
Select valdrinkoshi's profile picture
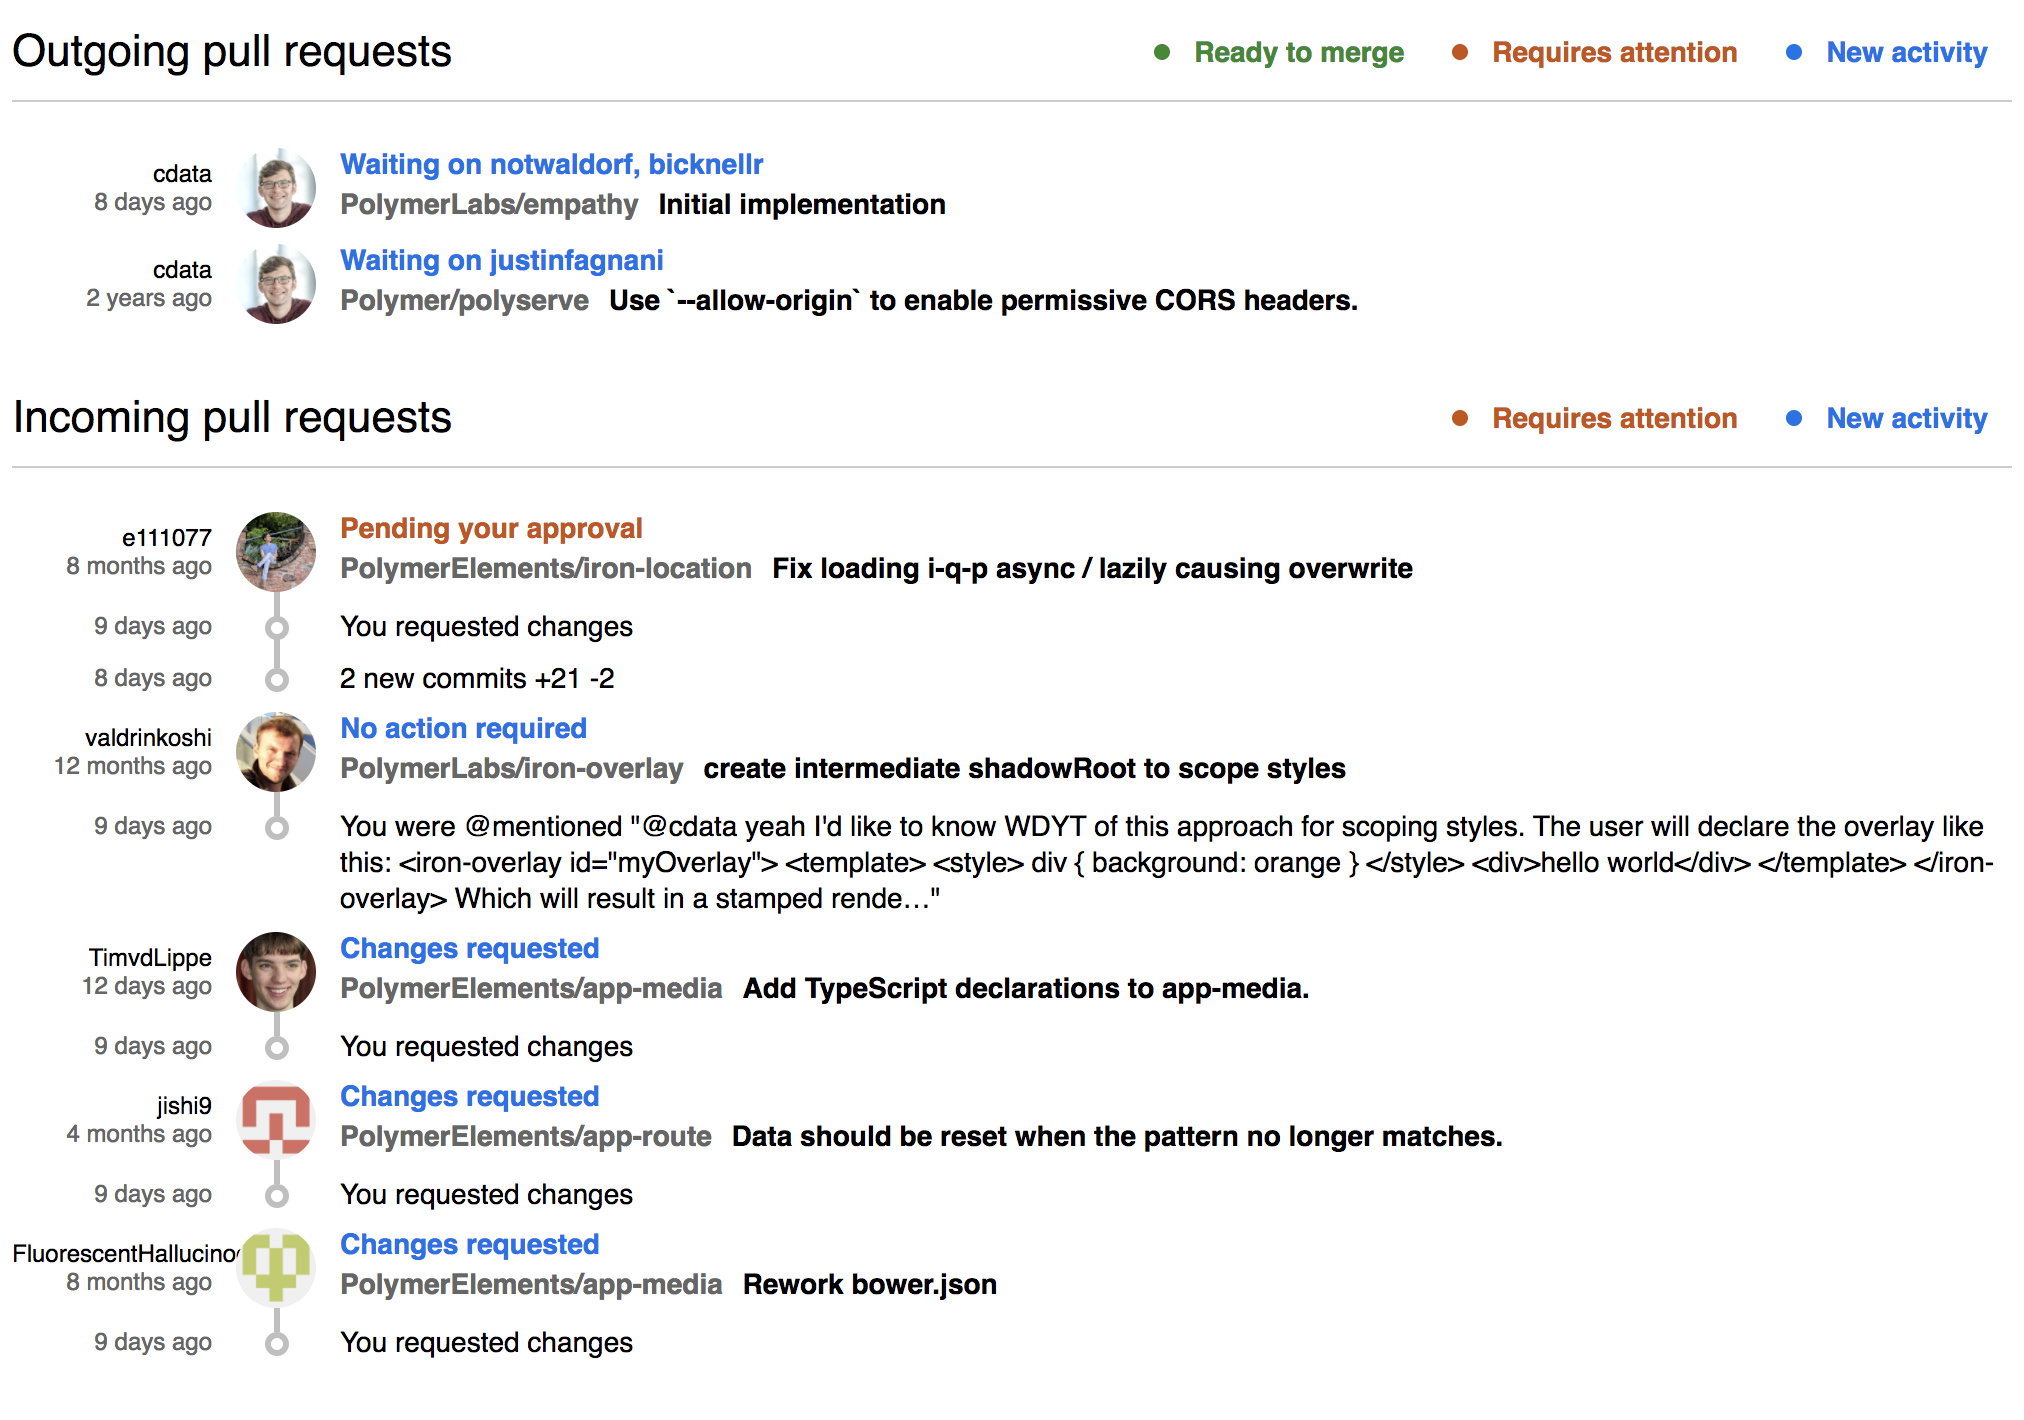click(x=276, y=753)
